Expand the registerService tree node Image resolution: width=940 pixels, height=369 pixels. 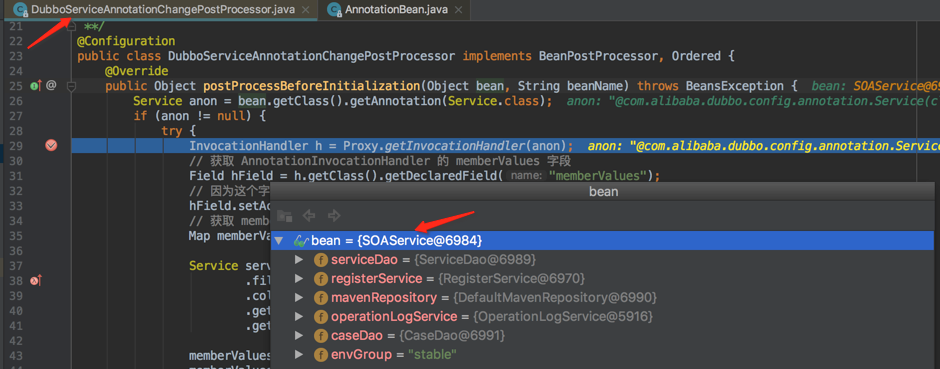(x=299, y=279)
